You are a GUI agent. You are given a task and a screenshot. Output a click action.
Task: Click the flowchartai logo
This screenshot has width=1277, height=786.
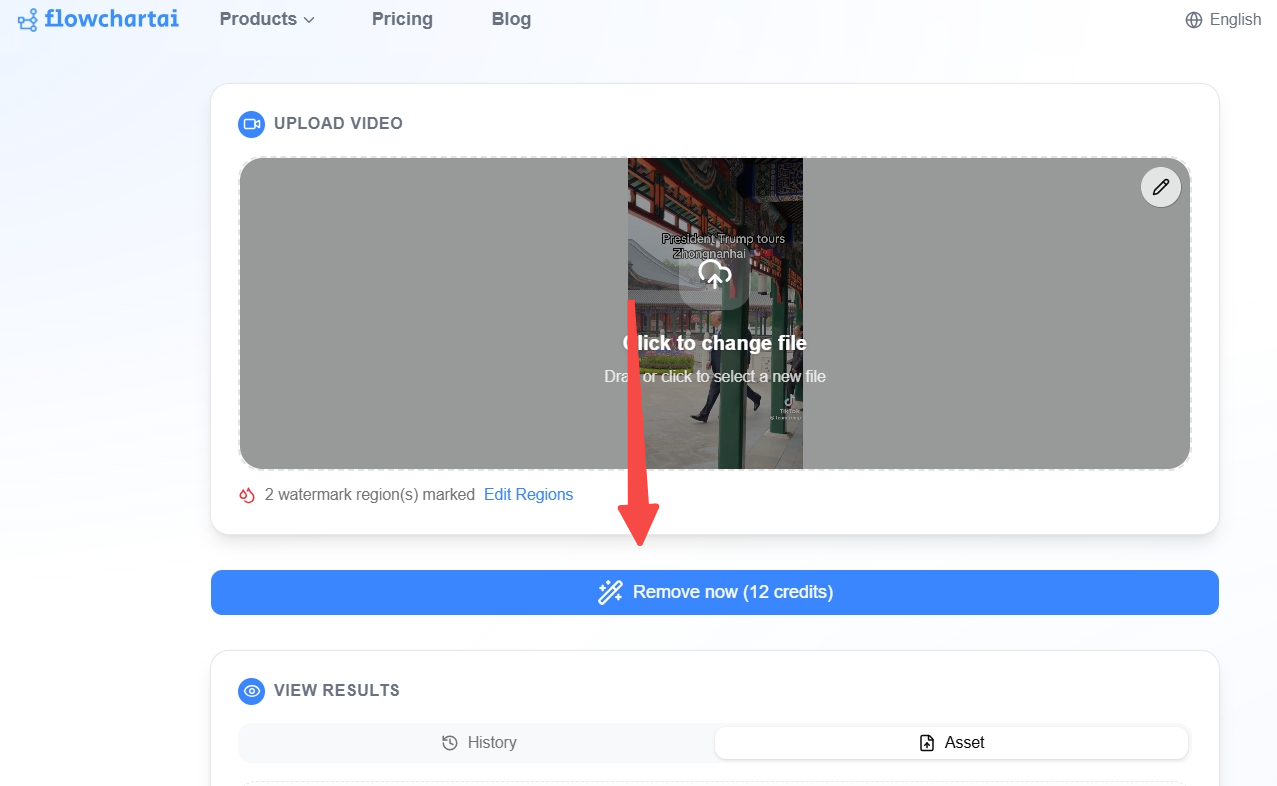98,19
